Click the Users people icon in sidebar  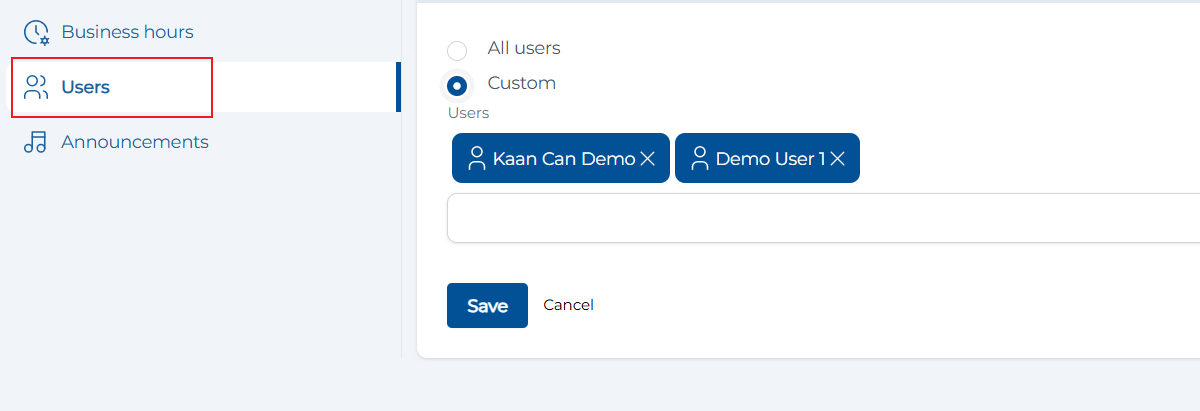tap(36, 87)
